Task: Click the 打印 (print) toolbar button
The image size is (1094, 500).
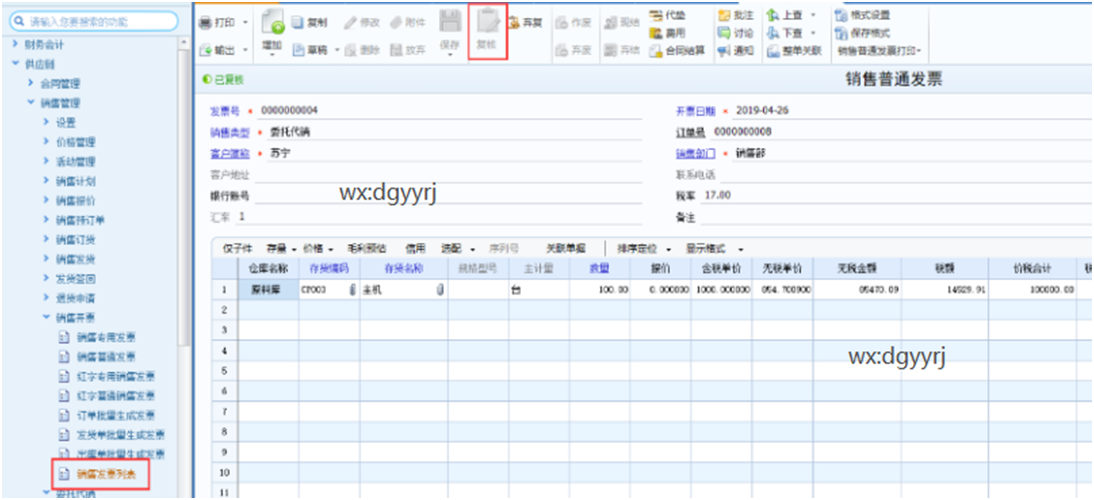Action: point(218,22)
